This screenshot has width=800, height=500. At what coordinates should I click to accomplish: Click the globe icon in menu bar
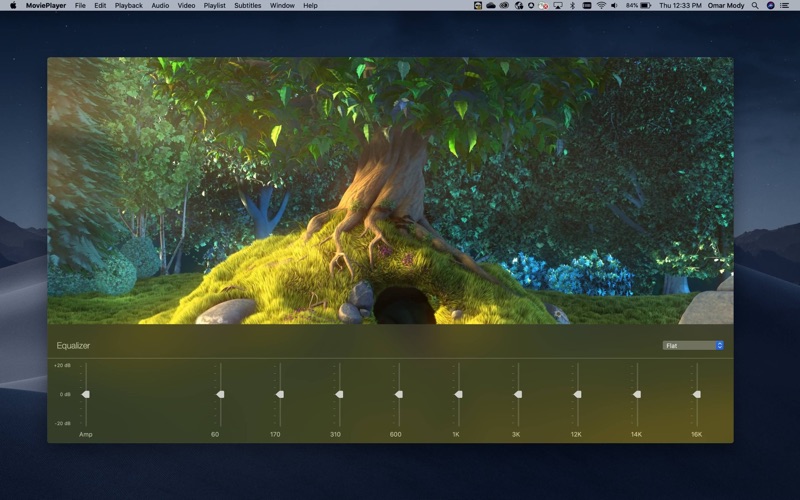pos(519,6)
